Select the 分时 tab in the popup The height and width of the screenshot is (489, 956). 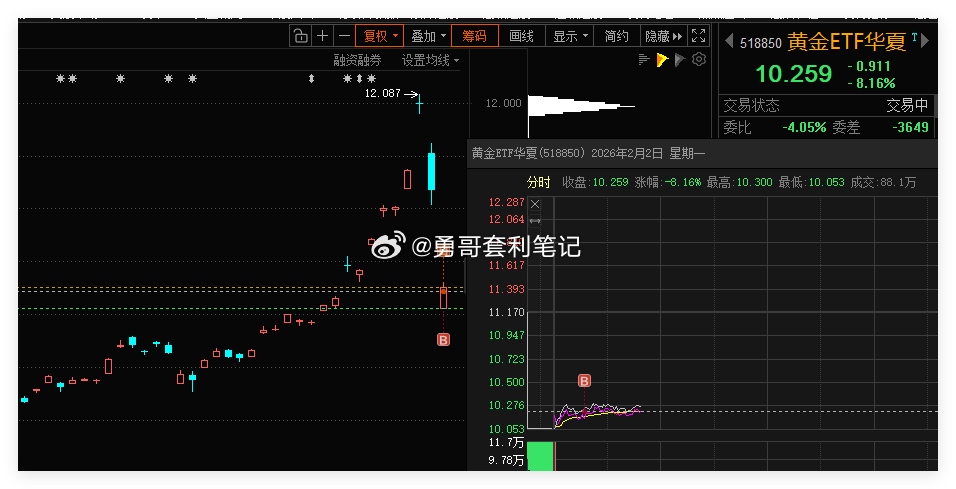click(538, 182)
